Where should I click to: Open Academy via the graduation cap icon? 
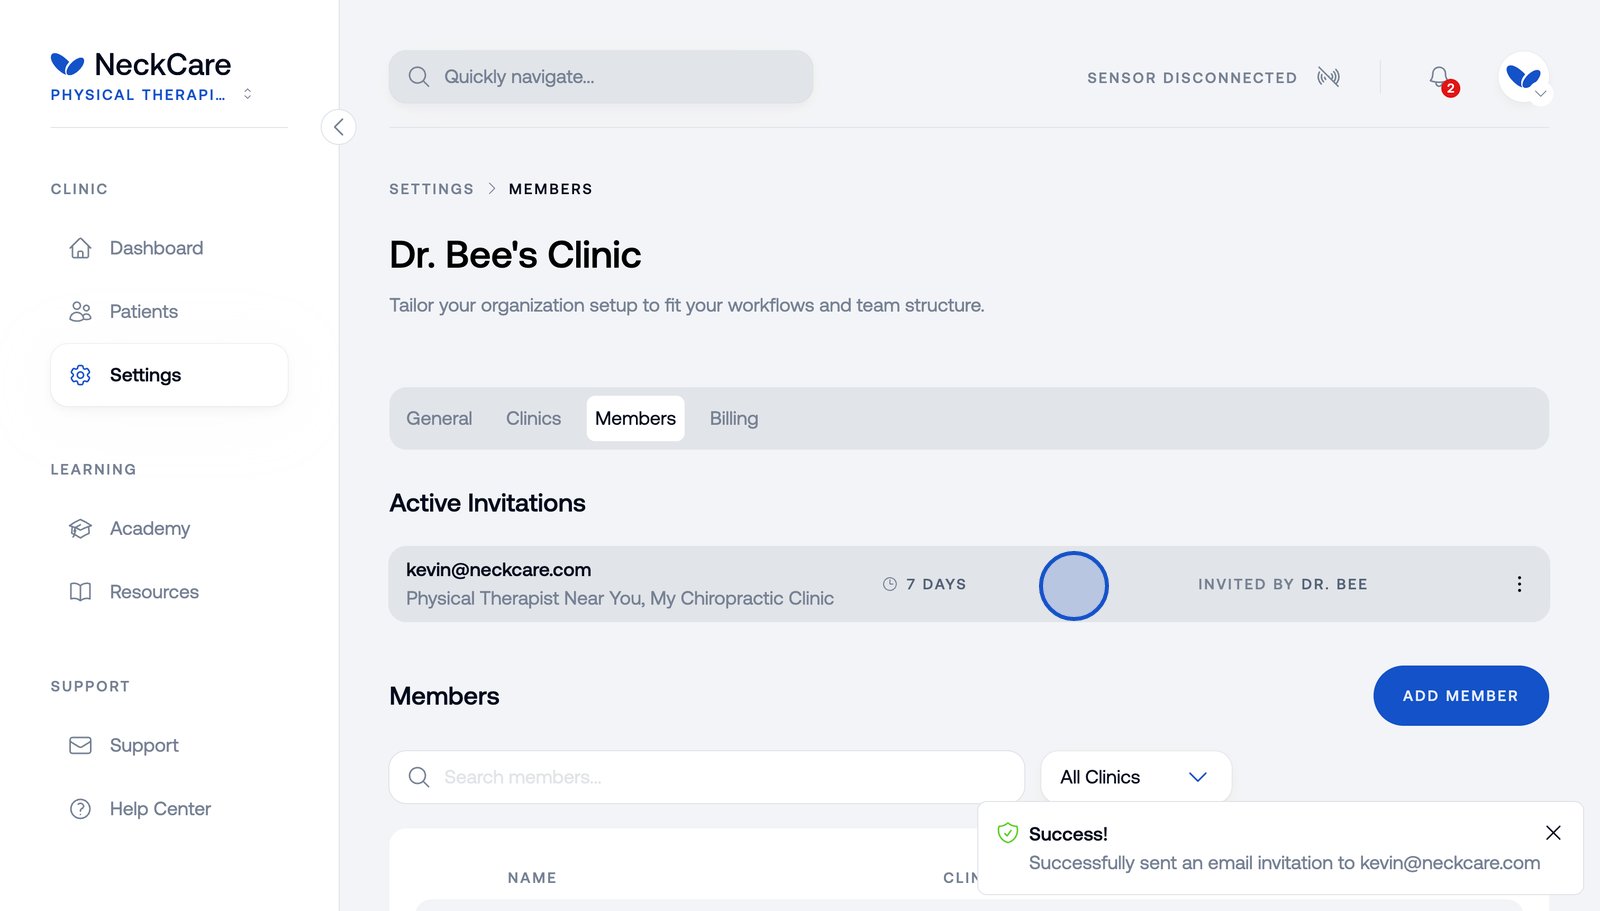80,528
